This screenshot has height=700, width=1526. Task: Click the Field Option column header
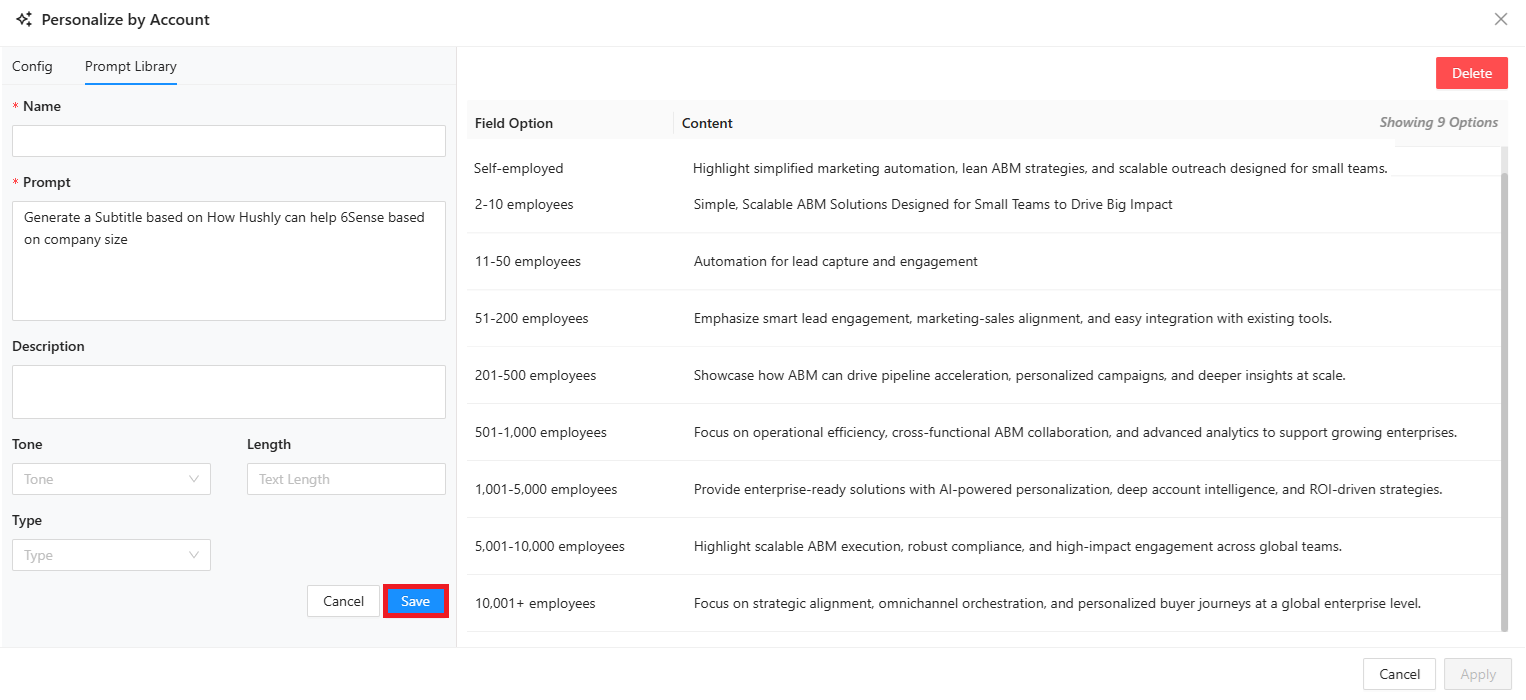(x=514, y=123)
